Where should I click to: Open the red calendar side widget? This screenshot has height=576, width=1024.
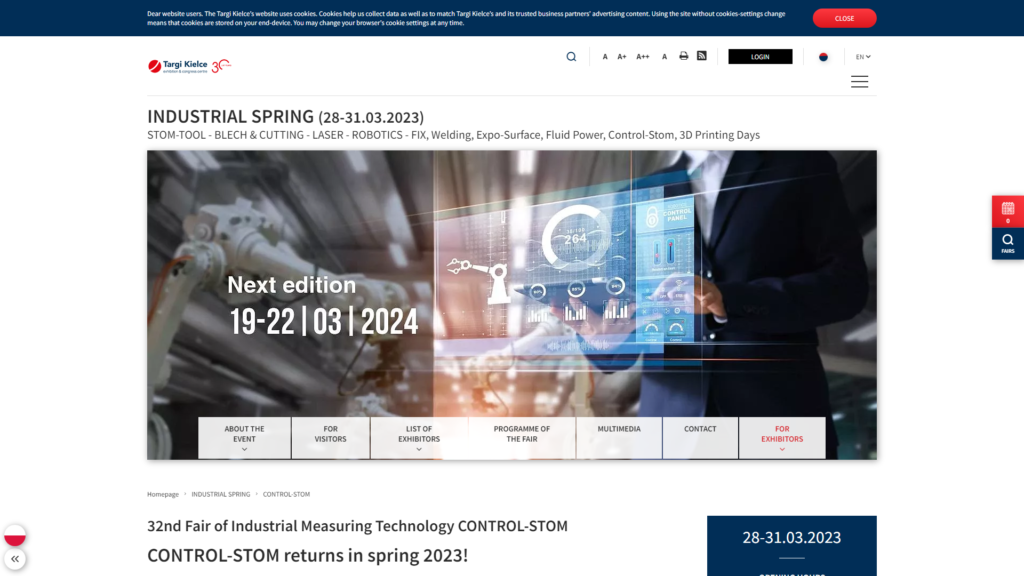1008,212
